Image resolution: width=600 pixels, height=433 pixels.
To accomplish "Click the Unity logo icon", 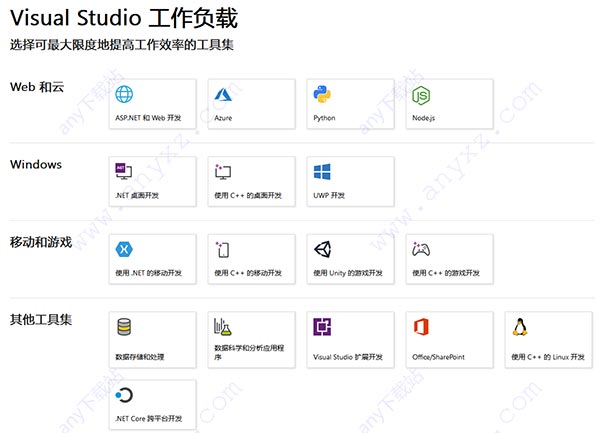I will [x=323, y=249].
